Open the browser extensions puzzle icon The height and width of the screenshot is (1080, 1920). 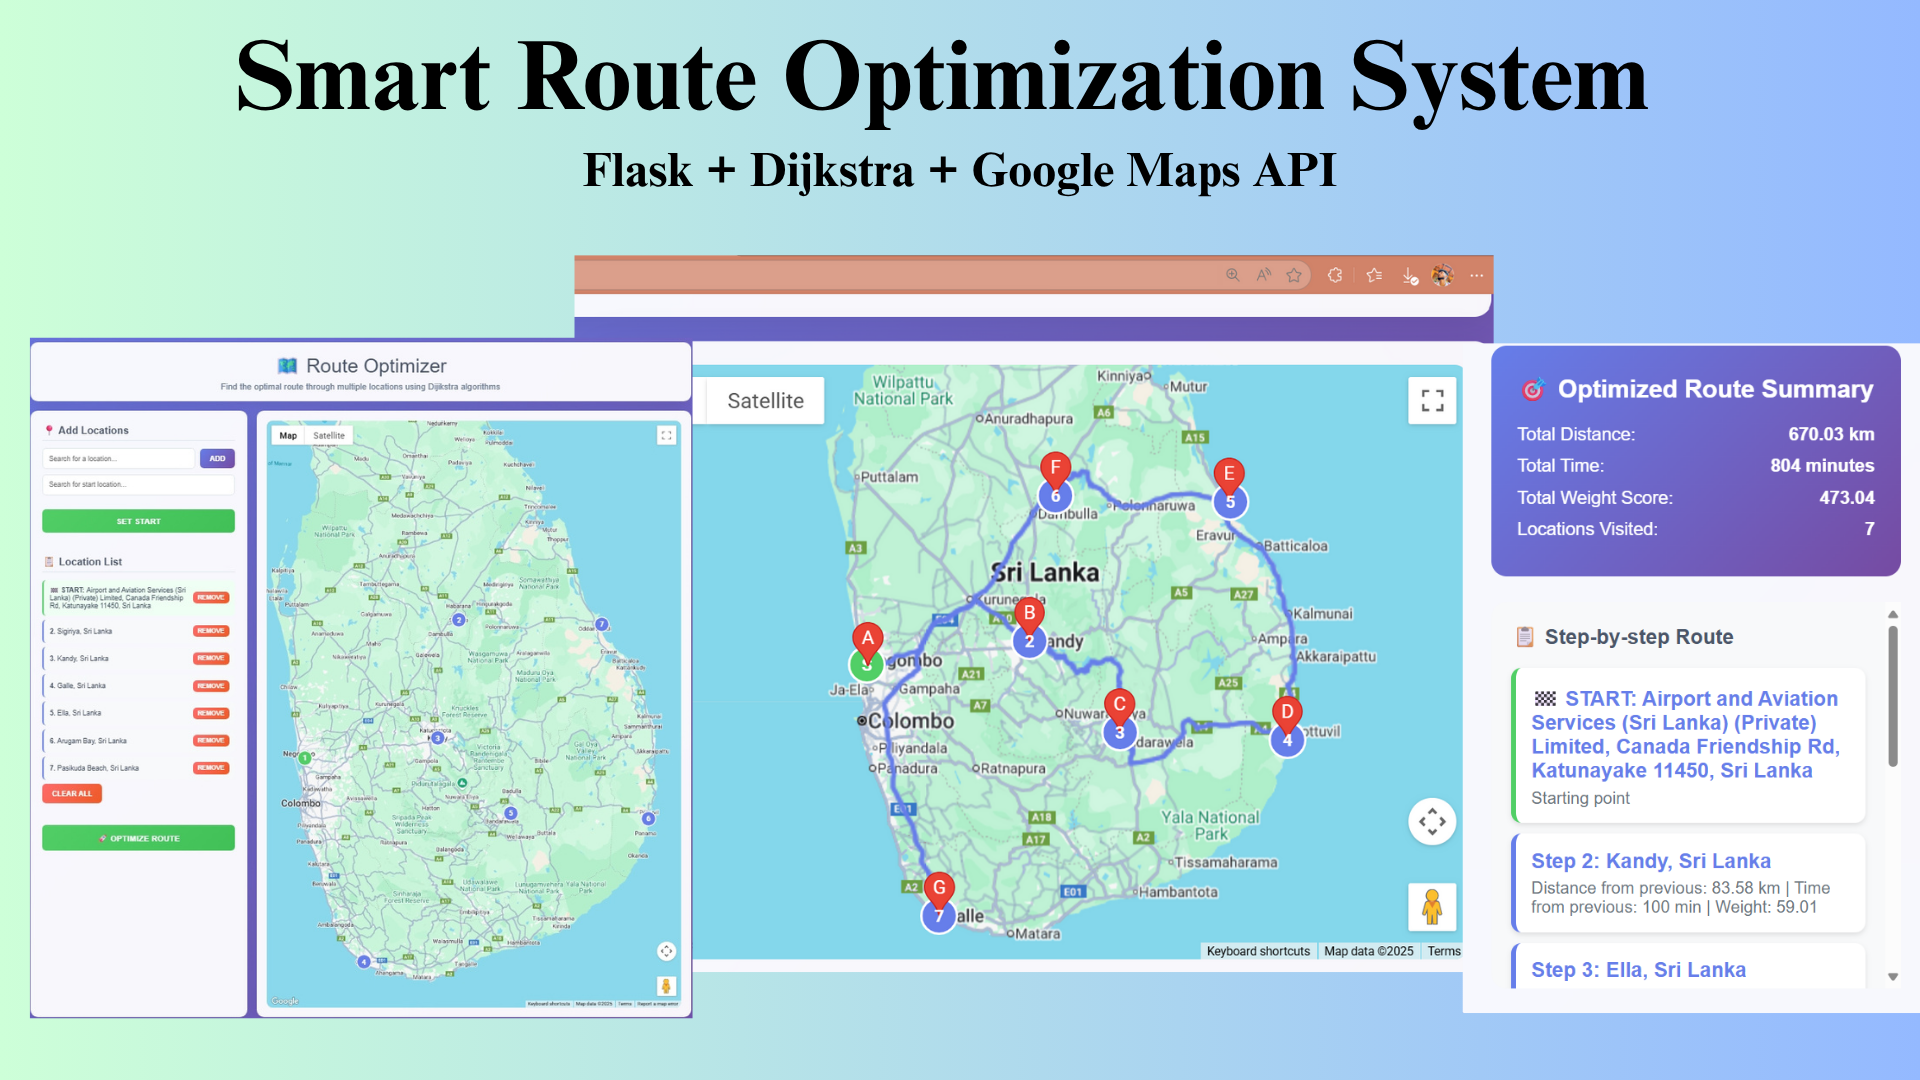point(1335,275)
